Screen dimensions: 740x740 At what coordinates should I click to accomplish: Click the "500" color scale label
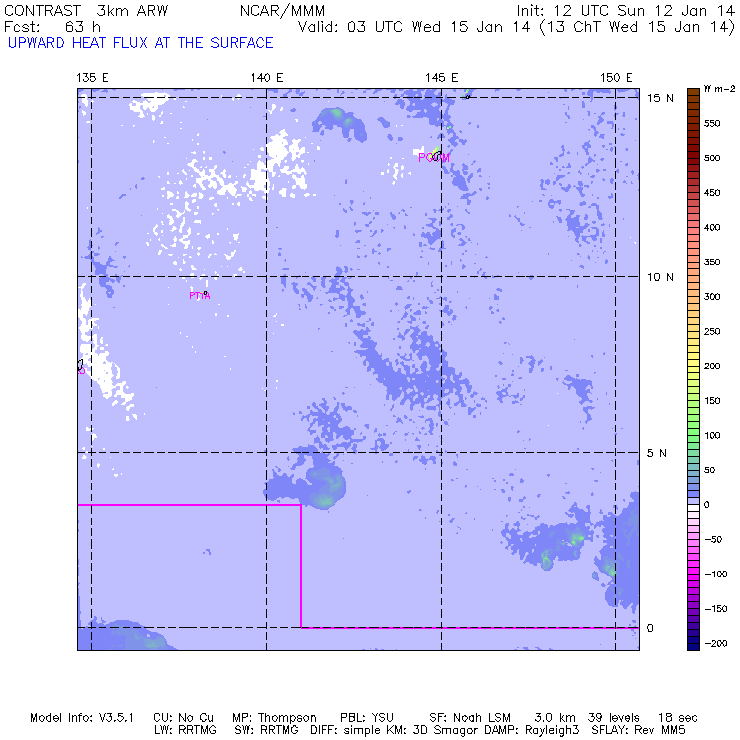pyautogui.click(x=712, y=158)
